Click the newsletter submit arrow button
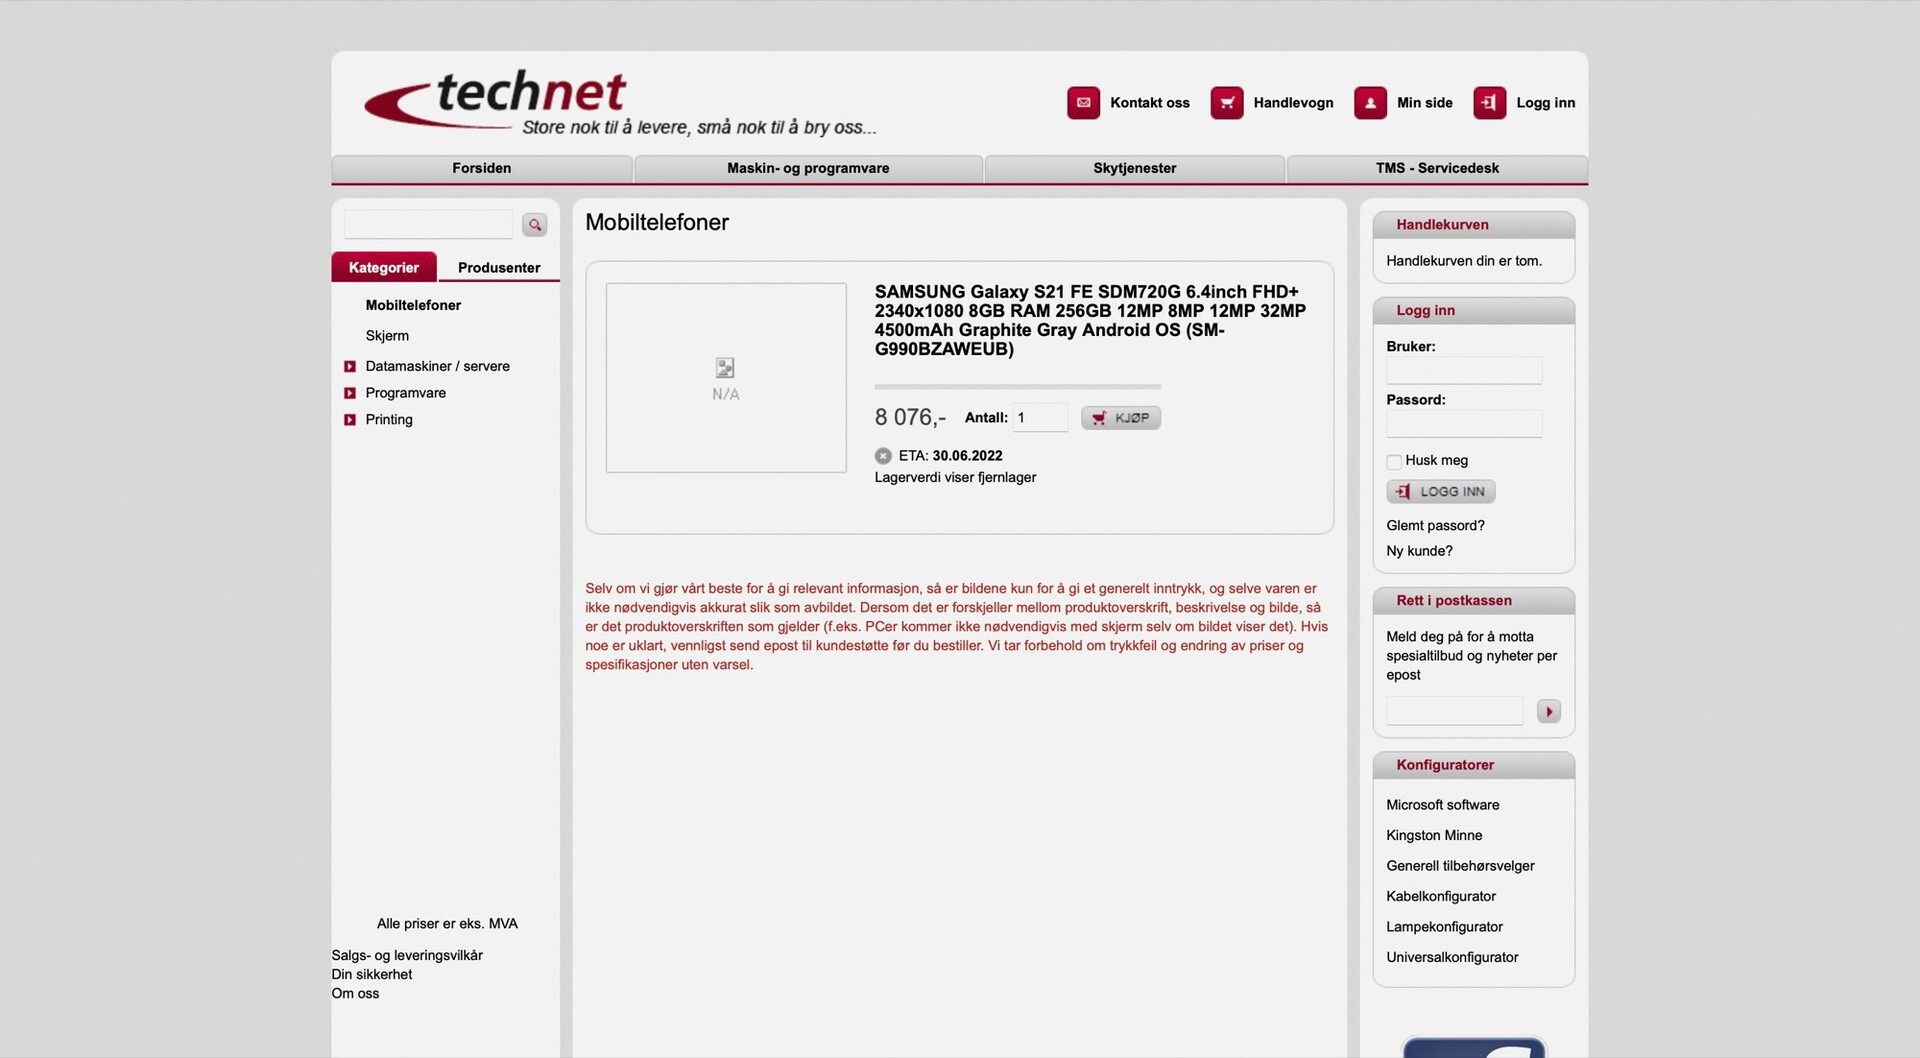 point(1548,711)
